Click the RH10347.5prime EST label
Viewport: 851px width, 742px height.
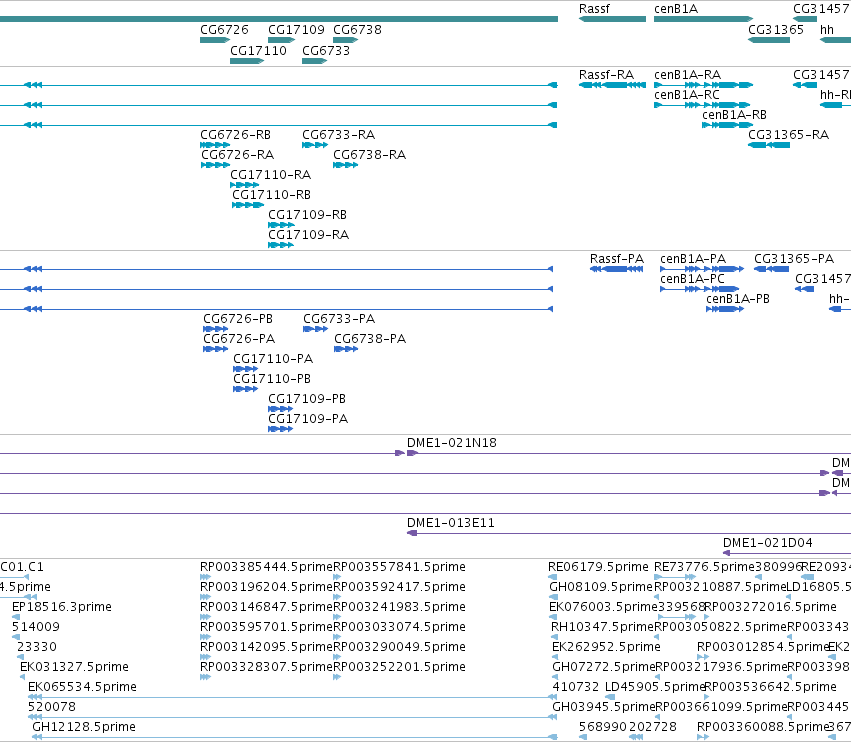point(602,626)
